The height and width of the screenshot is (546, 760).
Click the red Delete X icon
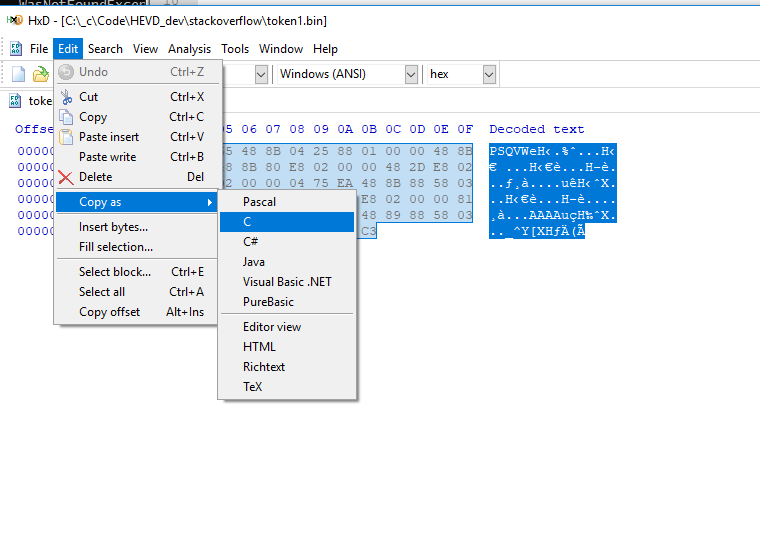pyautogui.click(x=66, y=177)
